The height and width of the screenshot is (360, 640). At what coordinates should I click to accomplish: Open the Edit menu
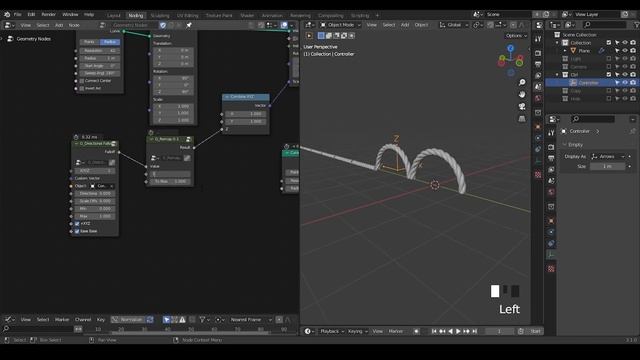[31, 14]
